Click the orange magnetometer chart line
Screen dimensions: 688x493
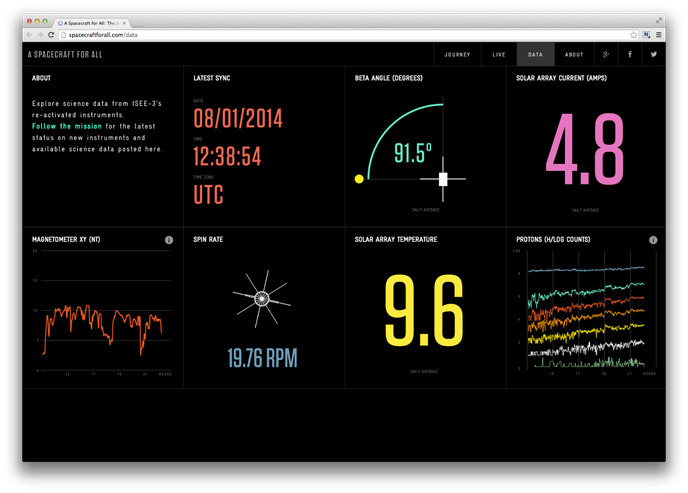click(x=90, y=318)
